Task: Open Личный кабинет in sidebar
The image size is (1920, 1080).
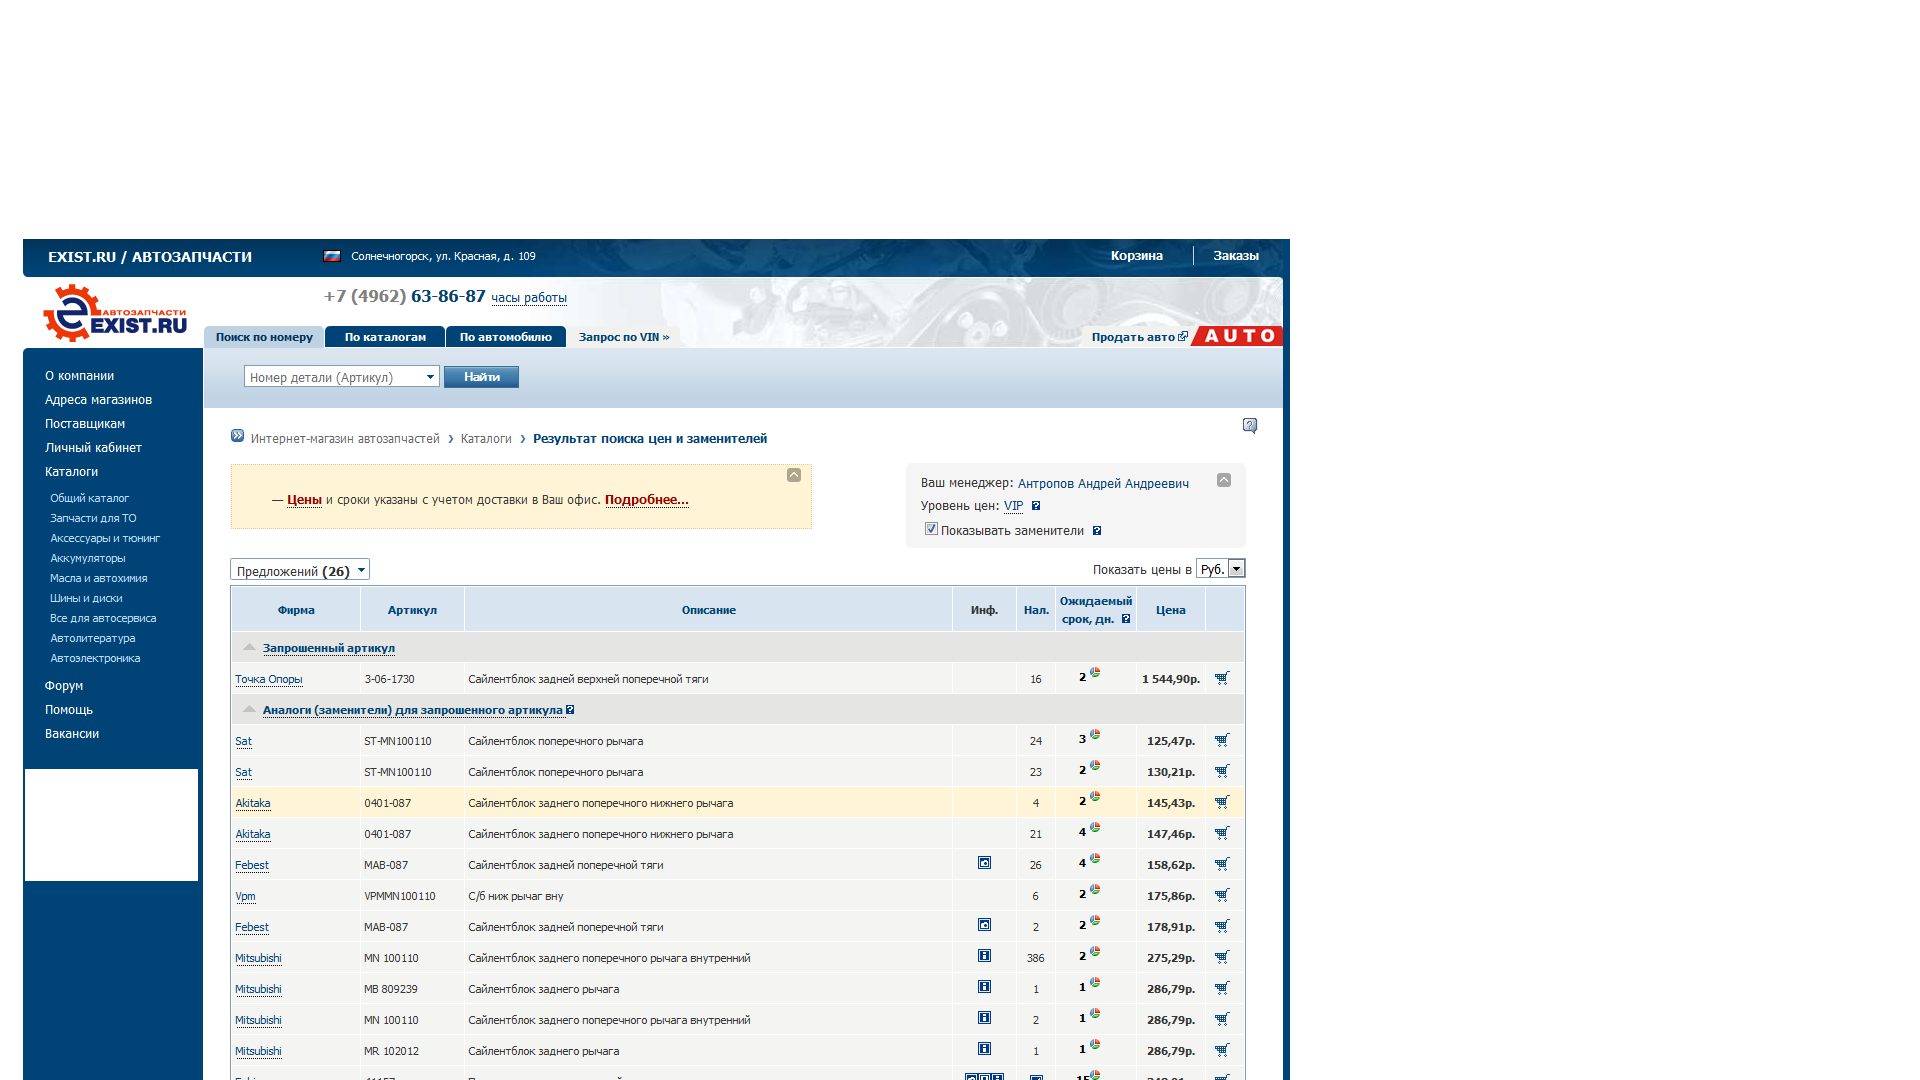Action: [x=93, y=448]
